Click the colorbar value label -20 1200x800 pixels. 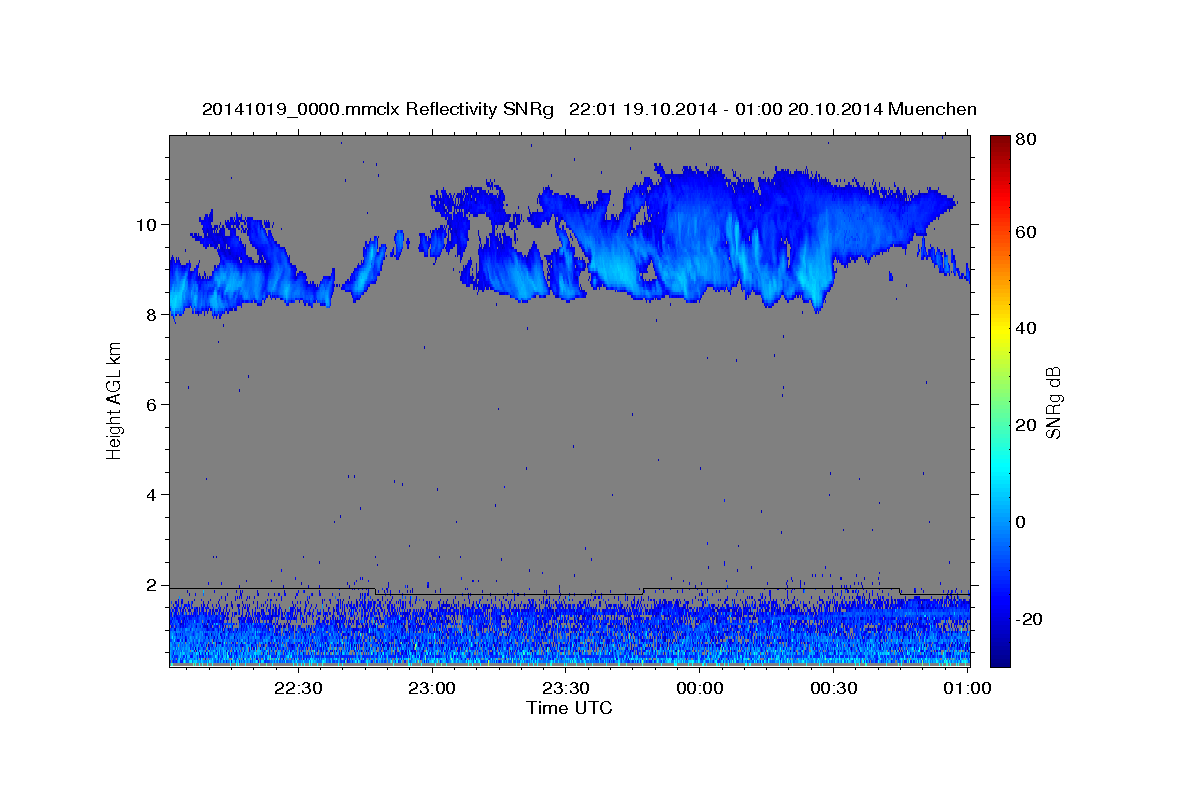pyautogui.click(x=1031, y=619)
